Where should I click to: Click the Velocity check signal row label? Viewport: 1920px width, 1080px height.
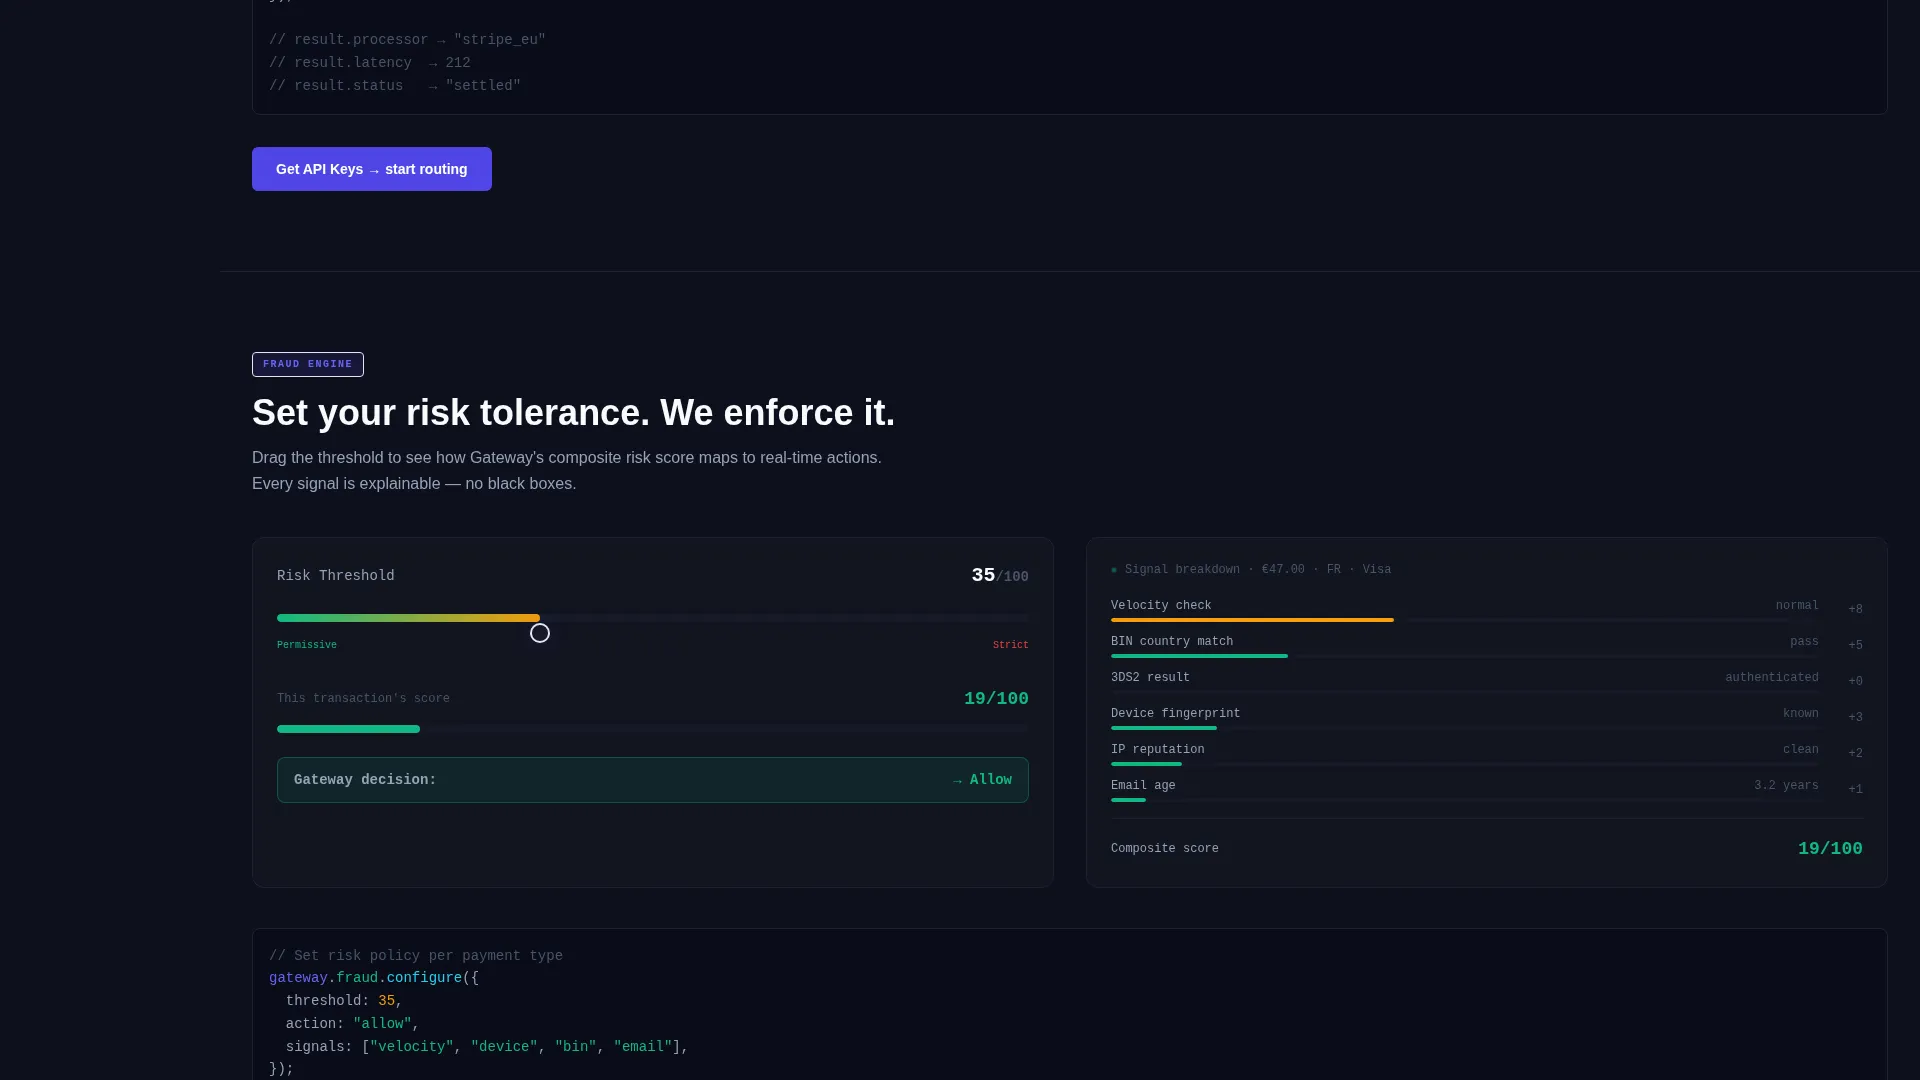coord(1161,606)
